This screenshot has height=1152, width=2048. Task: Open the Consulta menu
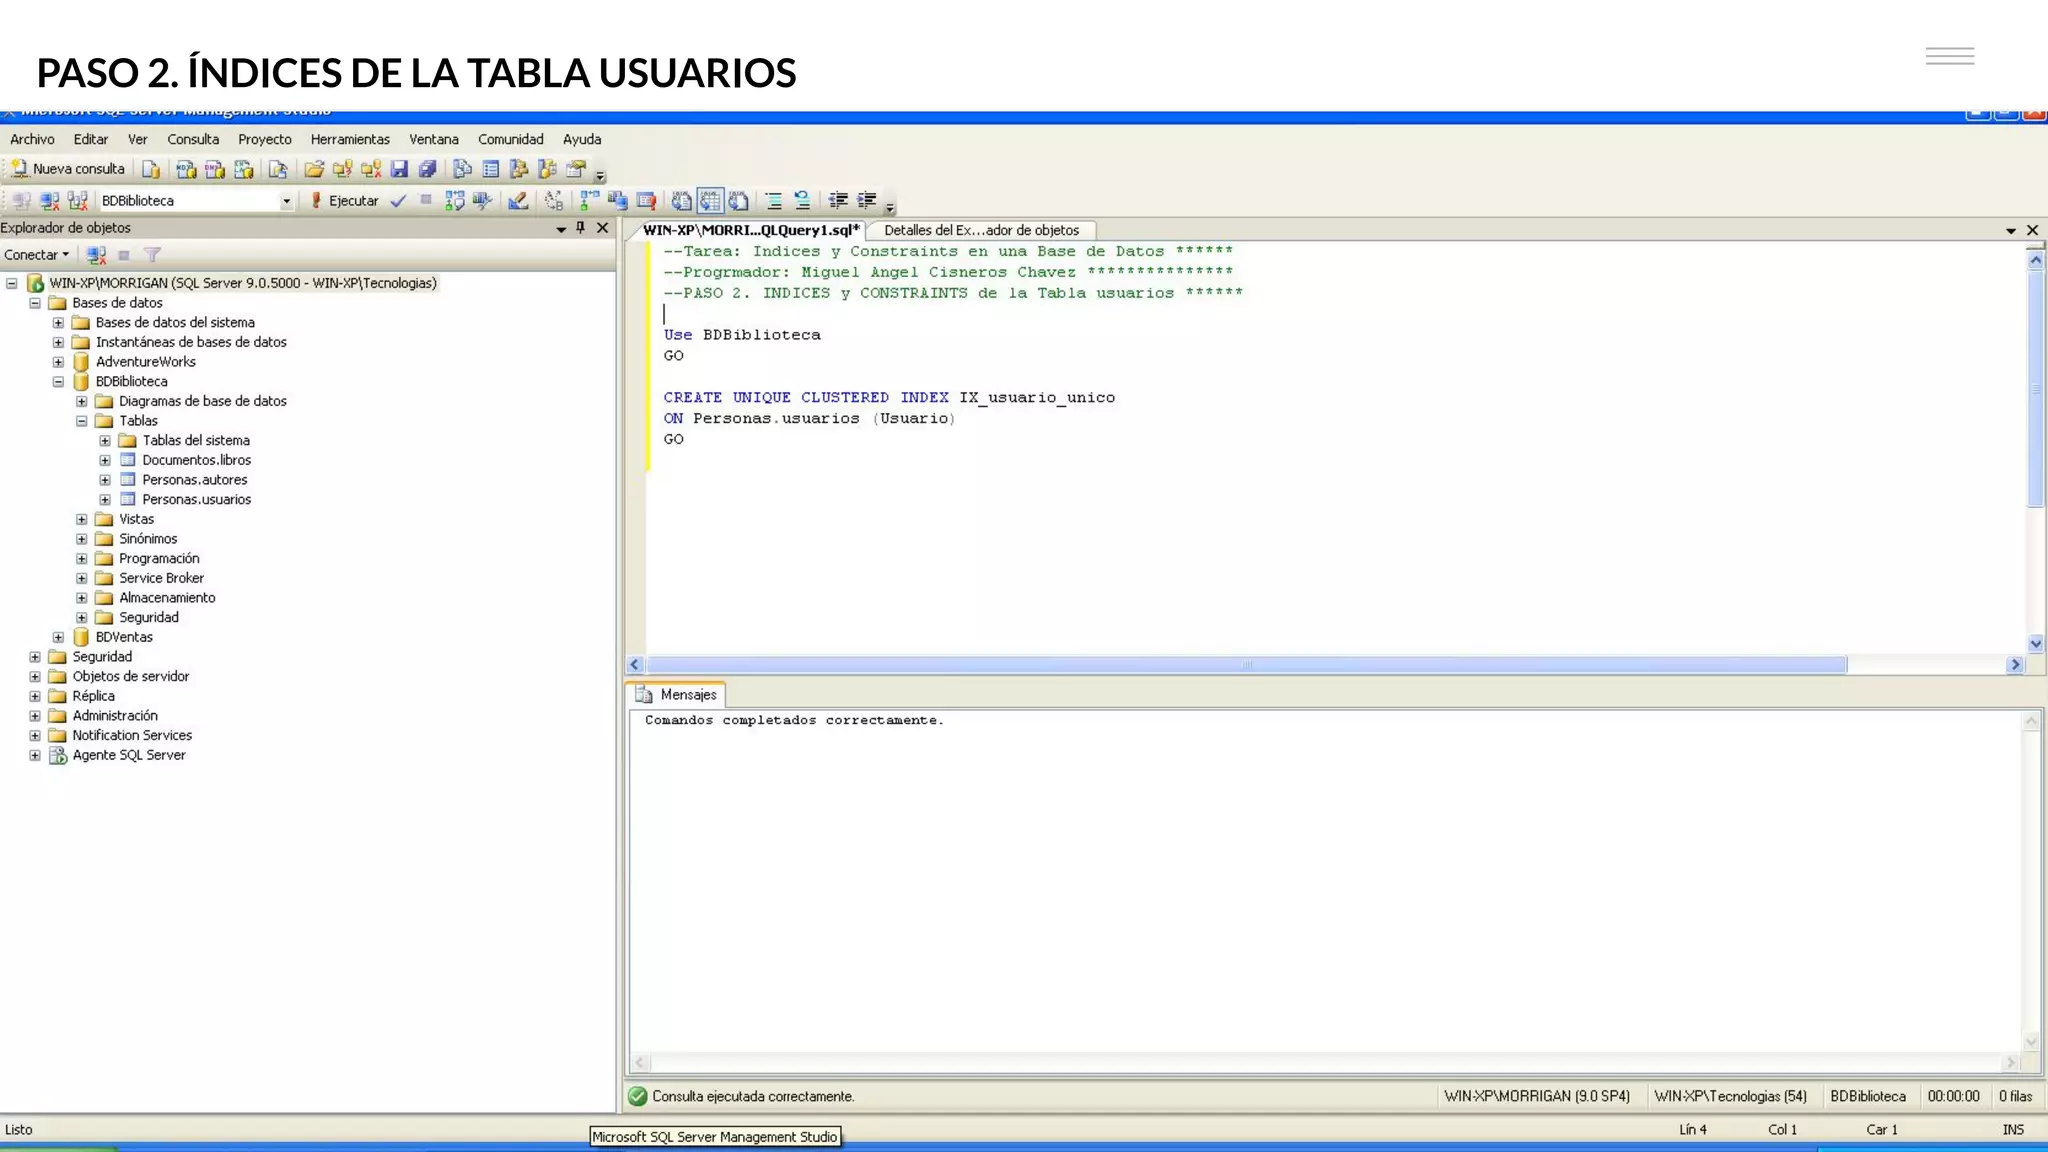pos(193,140)
